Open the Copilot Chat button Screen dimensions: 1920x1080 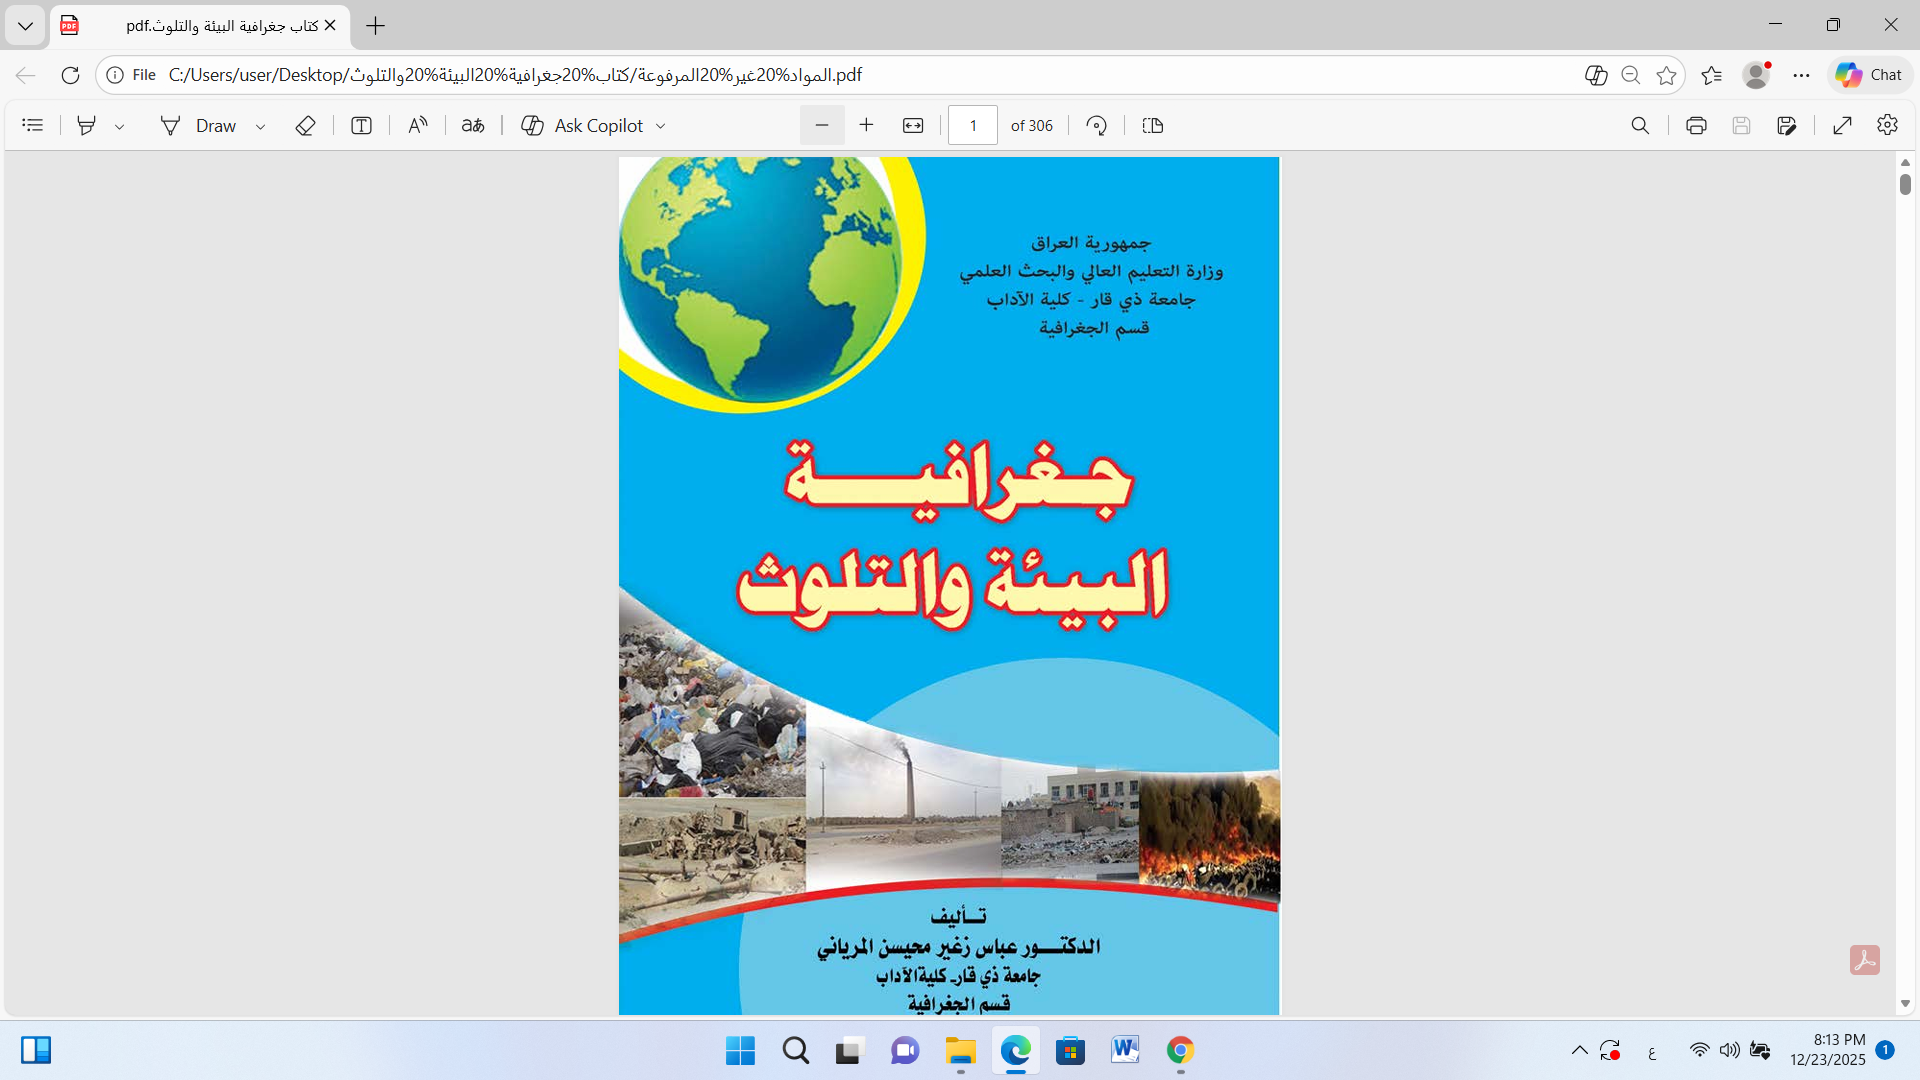click(1869, 75)
